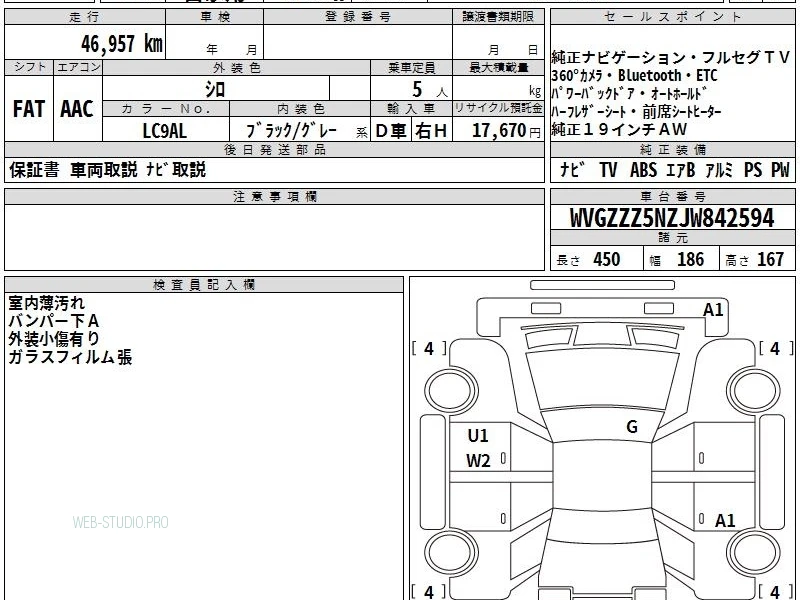This screenshot has width=800, height=600.
Task: Select the リサイクル預託金 header
Action: coord(498,109)
